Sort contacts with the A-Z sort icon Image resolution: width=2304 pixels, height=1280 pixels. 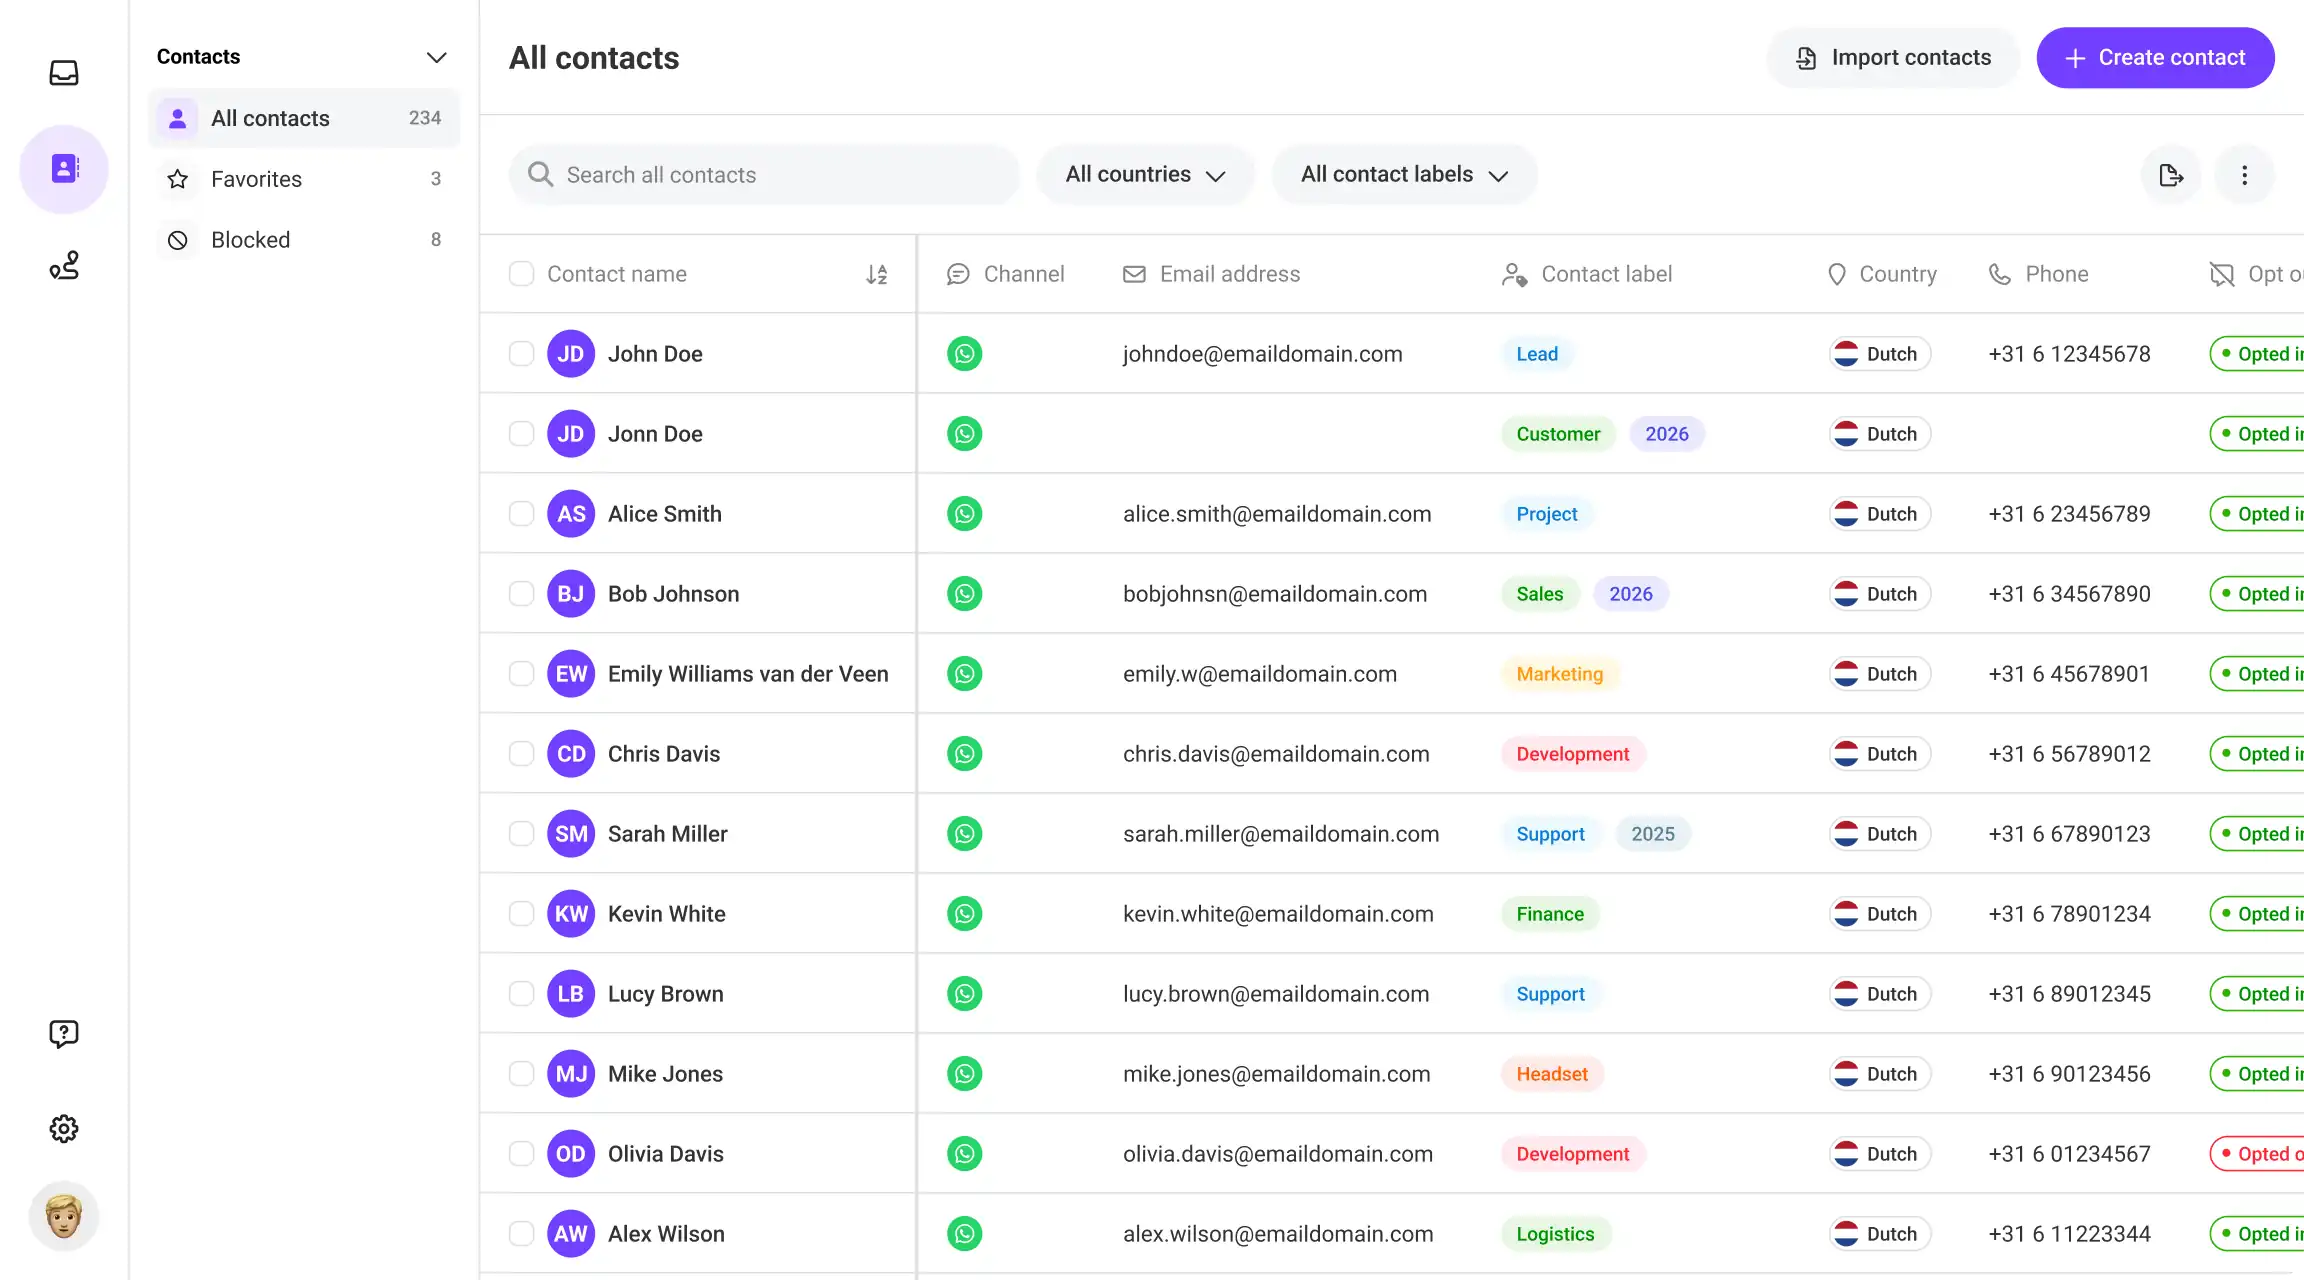[877, 274]
